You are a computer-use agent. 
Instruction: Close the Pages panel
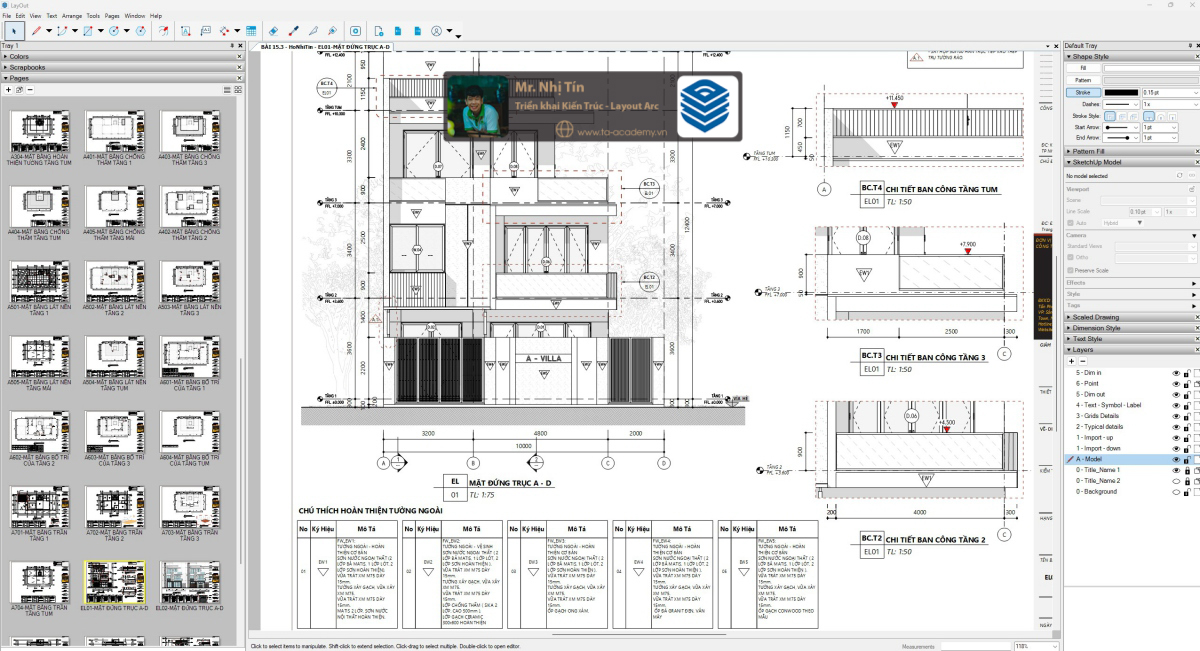pyautogui.click(x=239, y=78)
